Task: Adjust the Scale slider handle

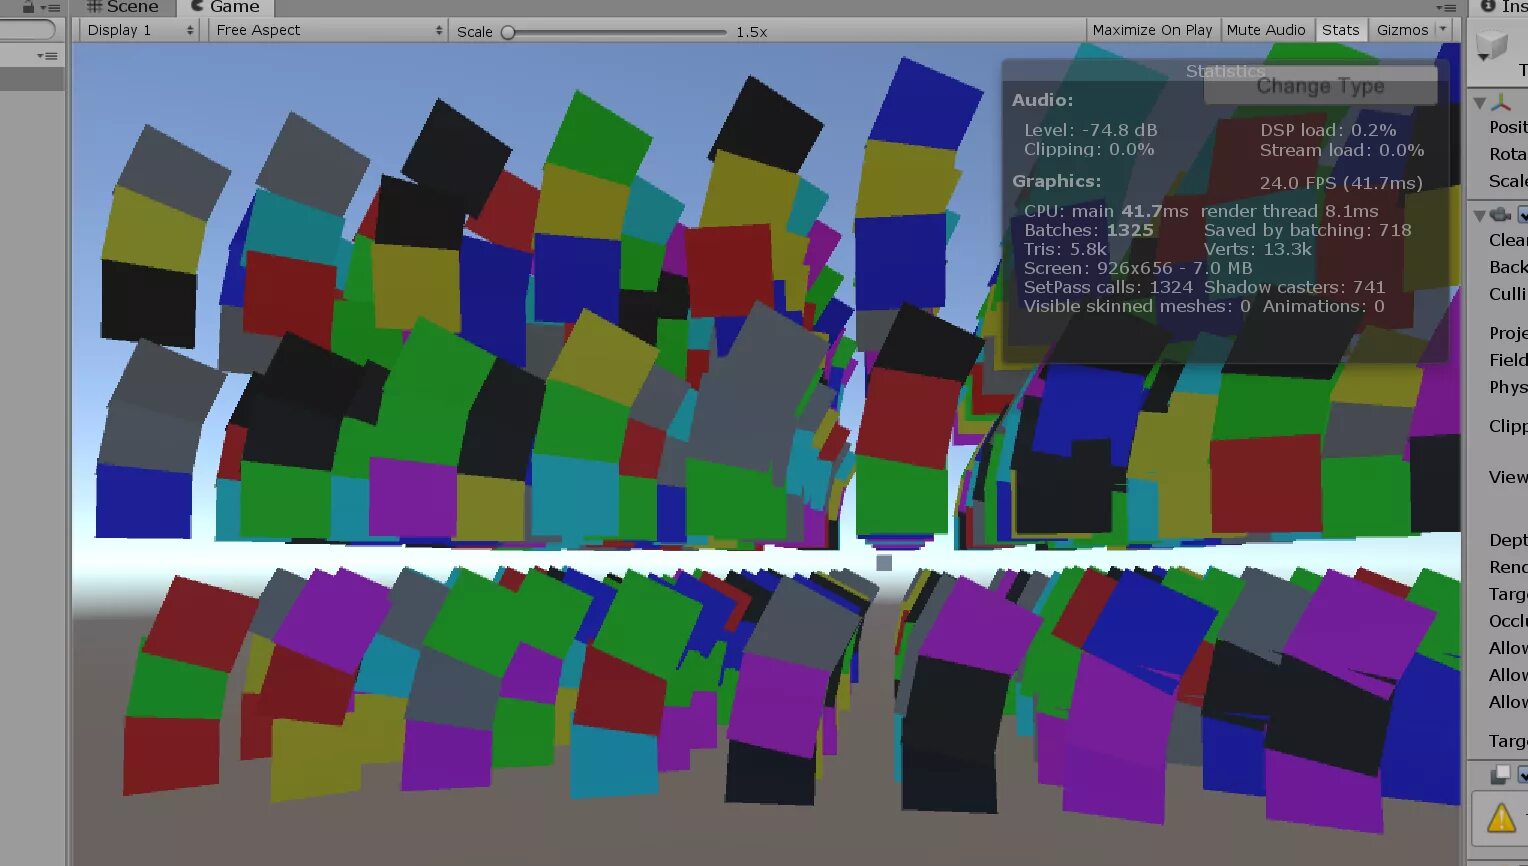Action: tap(508, 32)
